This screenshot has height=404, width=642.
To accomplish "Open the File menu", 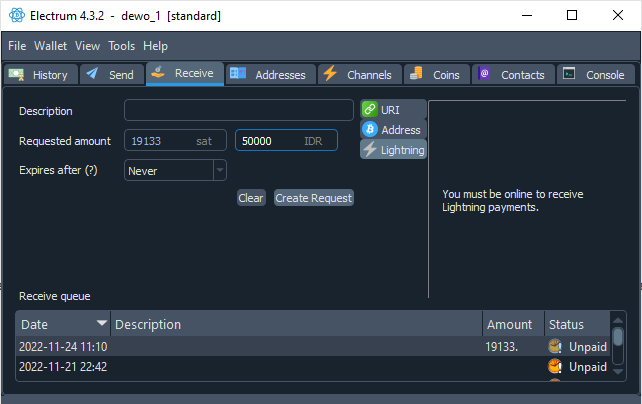I will pyautogui.click(x=17, y=46).
